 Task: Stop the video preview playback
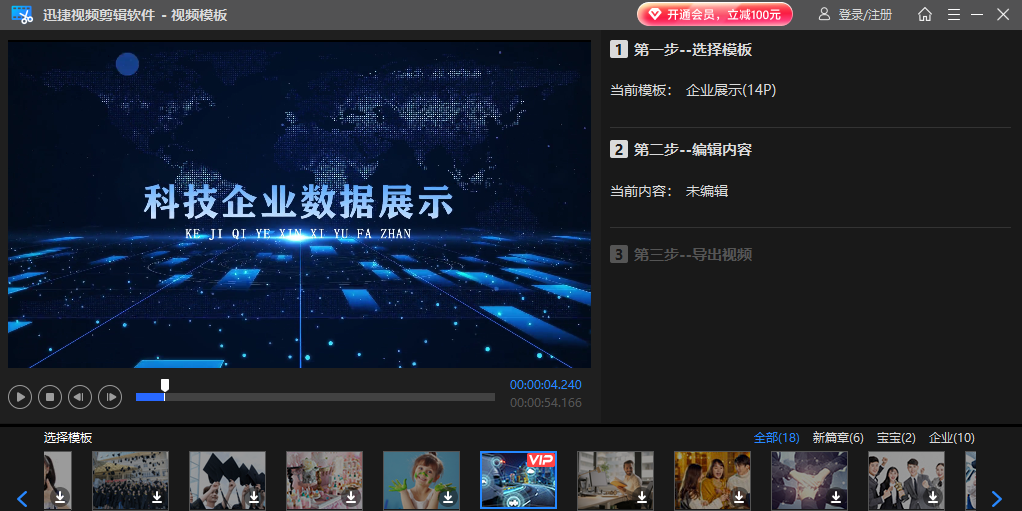[50, 397]
